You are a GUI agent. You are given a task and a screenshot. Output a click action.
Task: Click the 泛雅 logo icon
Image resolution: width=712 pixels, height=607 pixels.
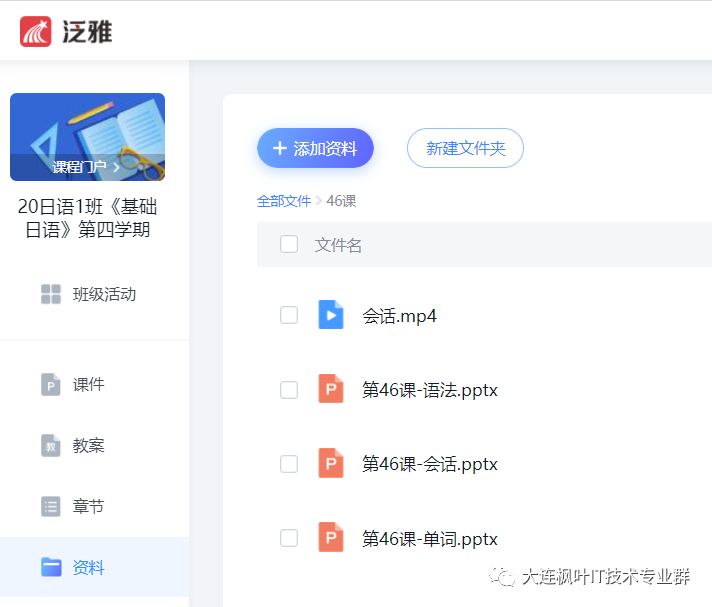click(x=36, y=31)
